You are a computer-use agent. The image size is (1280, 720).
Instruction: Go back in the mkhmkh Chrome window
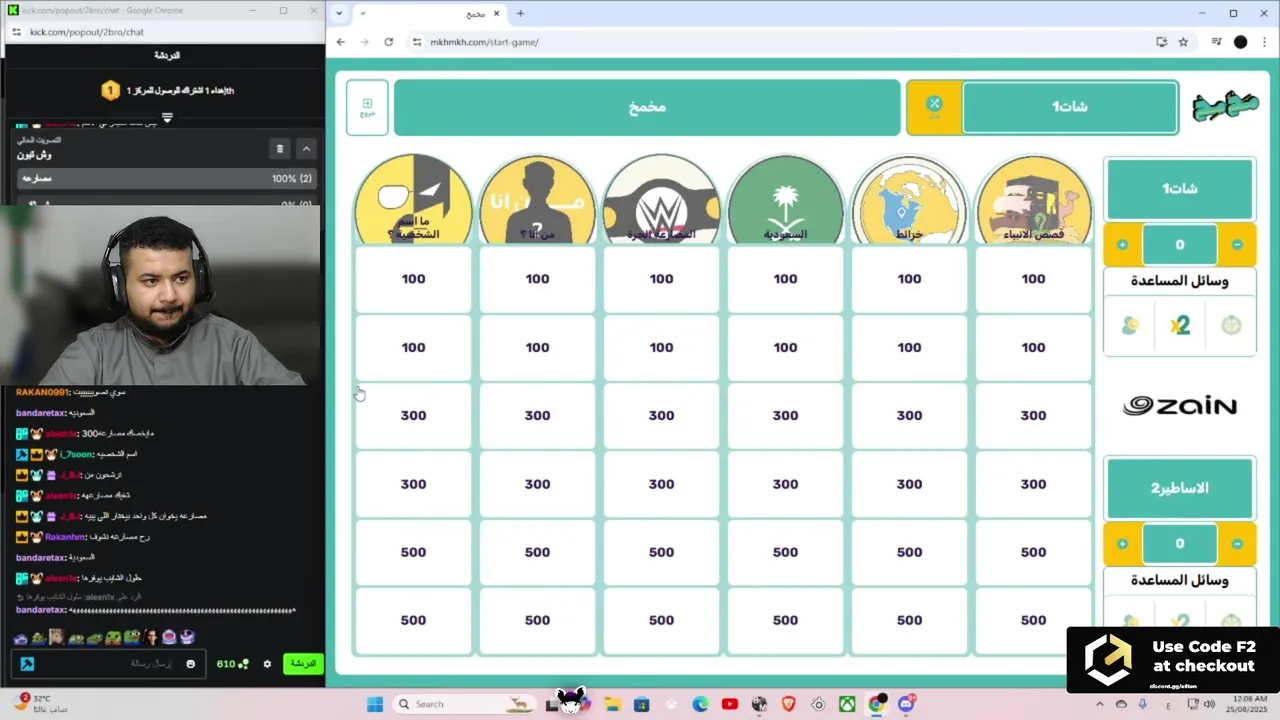point(341,42)
